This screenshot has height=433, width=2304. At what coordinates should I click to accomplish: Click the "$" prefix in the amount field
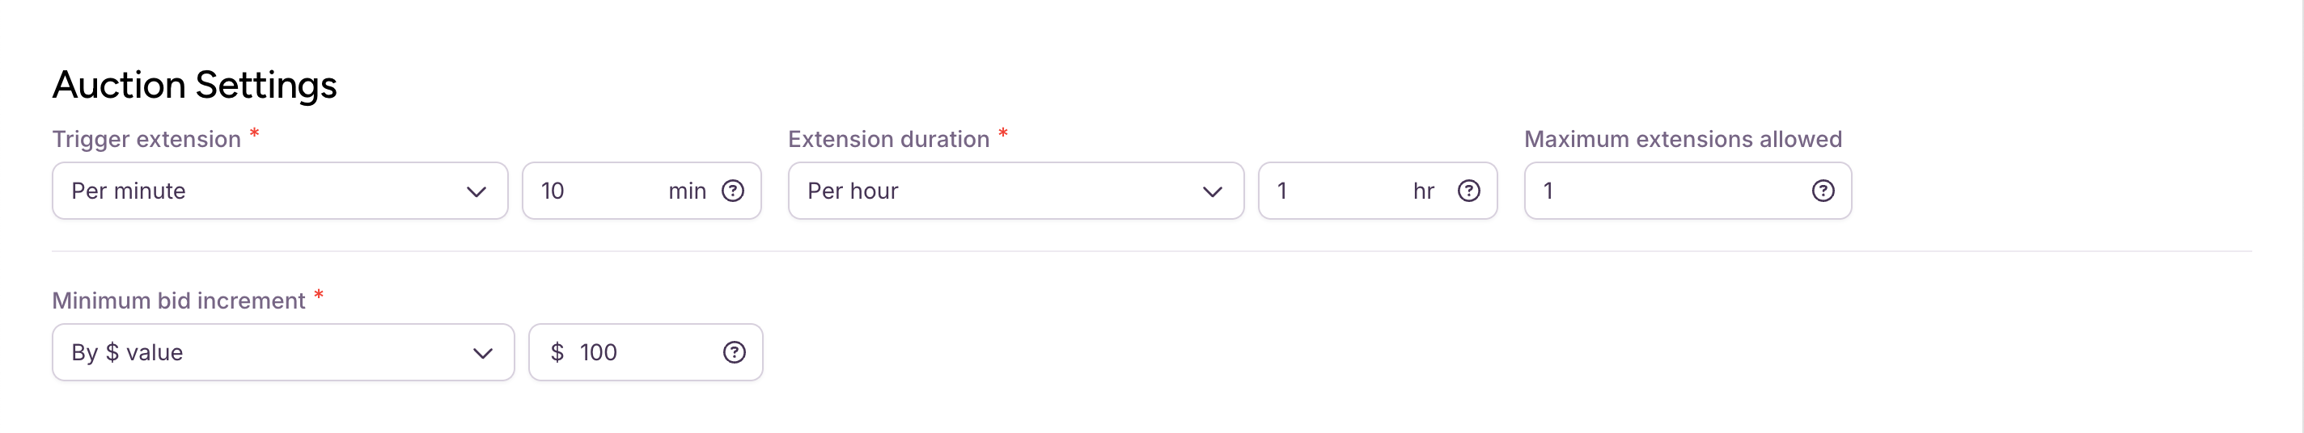(x=557, y=352)
